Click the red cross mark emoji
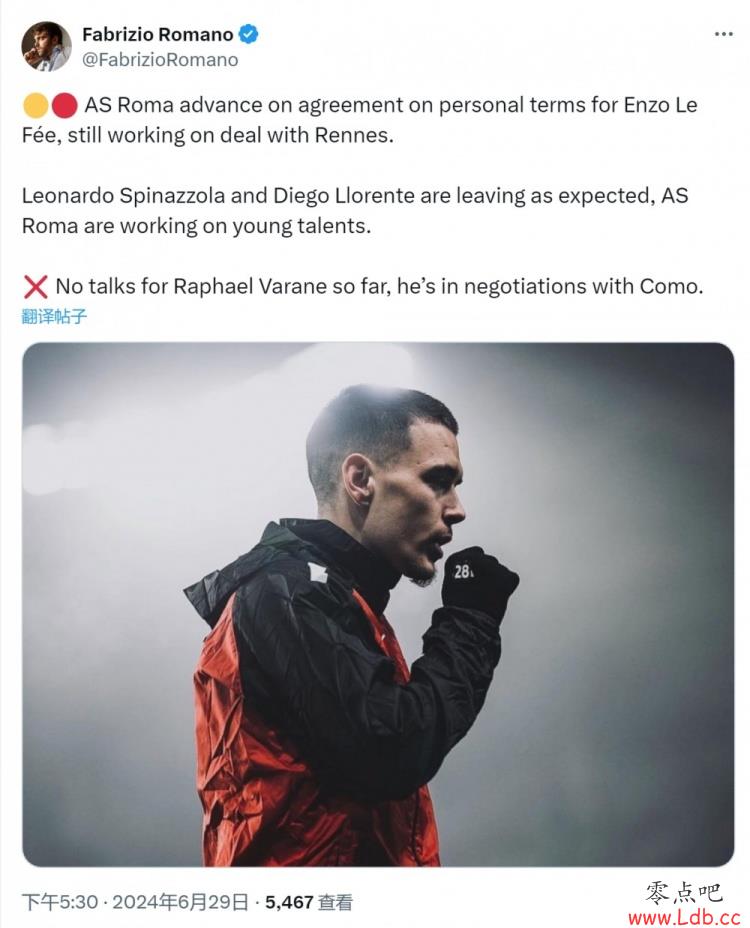Viewport: 750px width, 928px height. pos(35,287)
